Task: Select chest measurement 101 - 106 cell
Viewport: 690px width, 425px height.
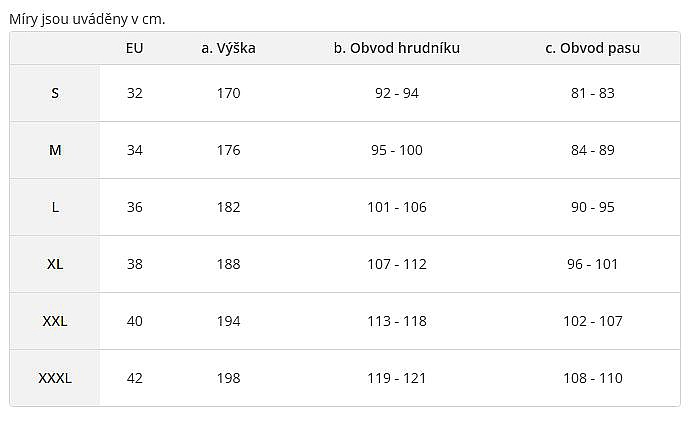Action: 397,207
